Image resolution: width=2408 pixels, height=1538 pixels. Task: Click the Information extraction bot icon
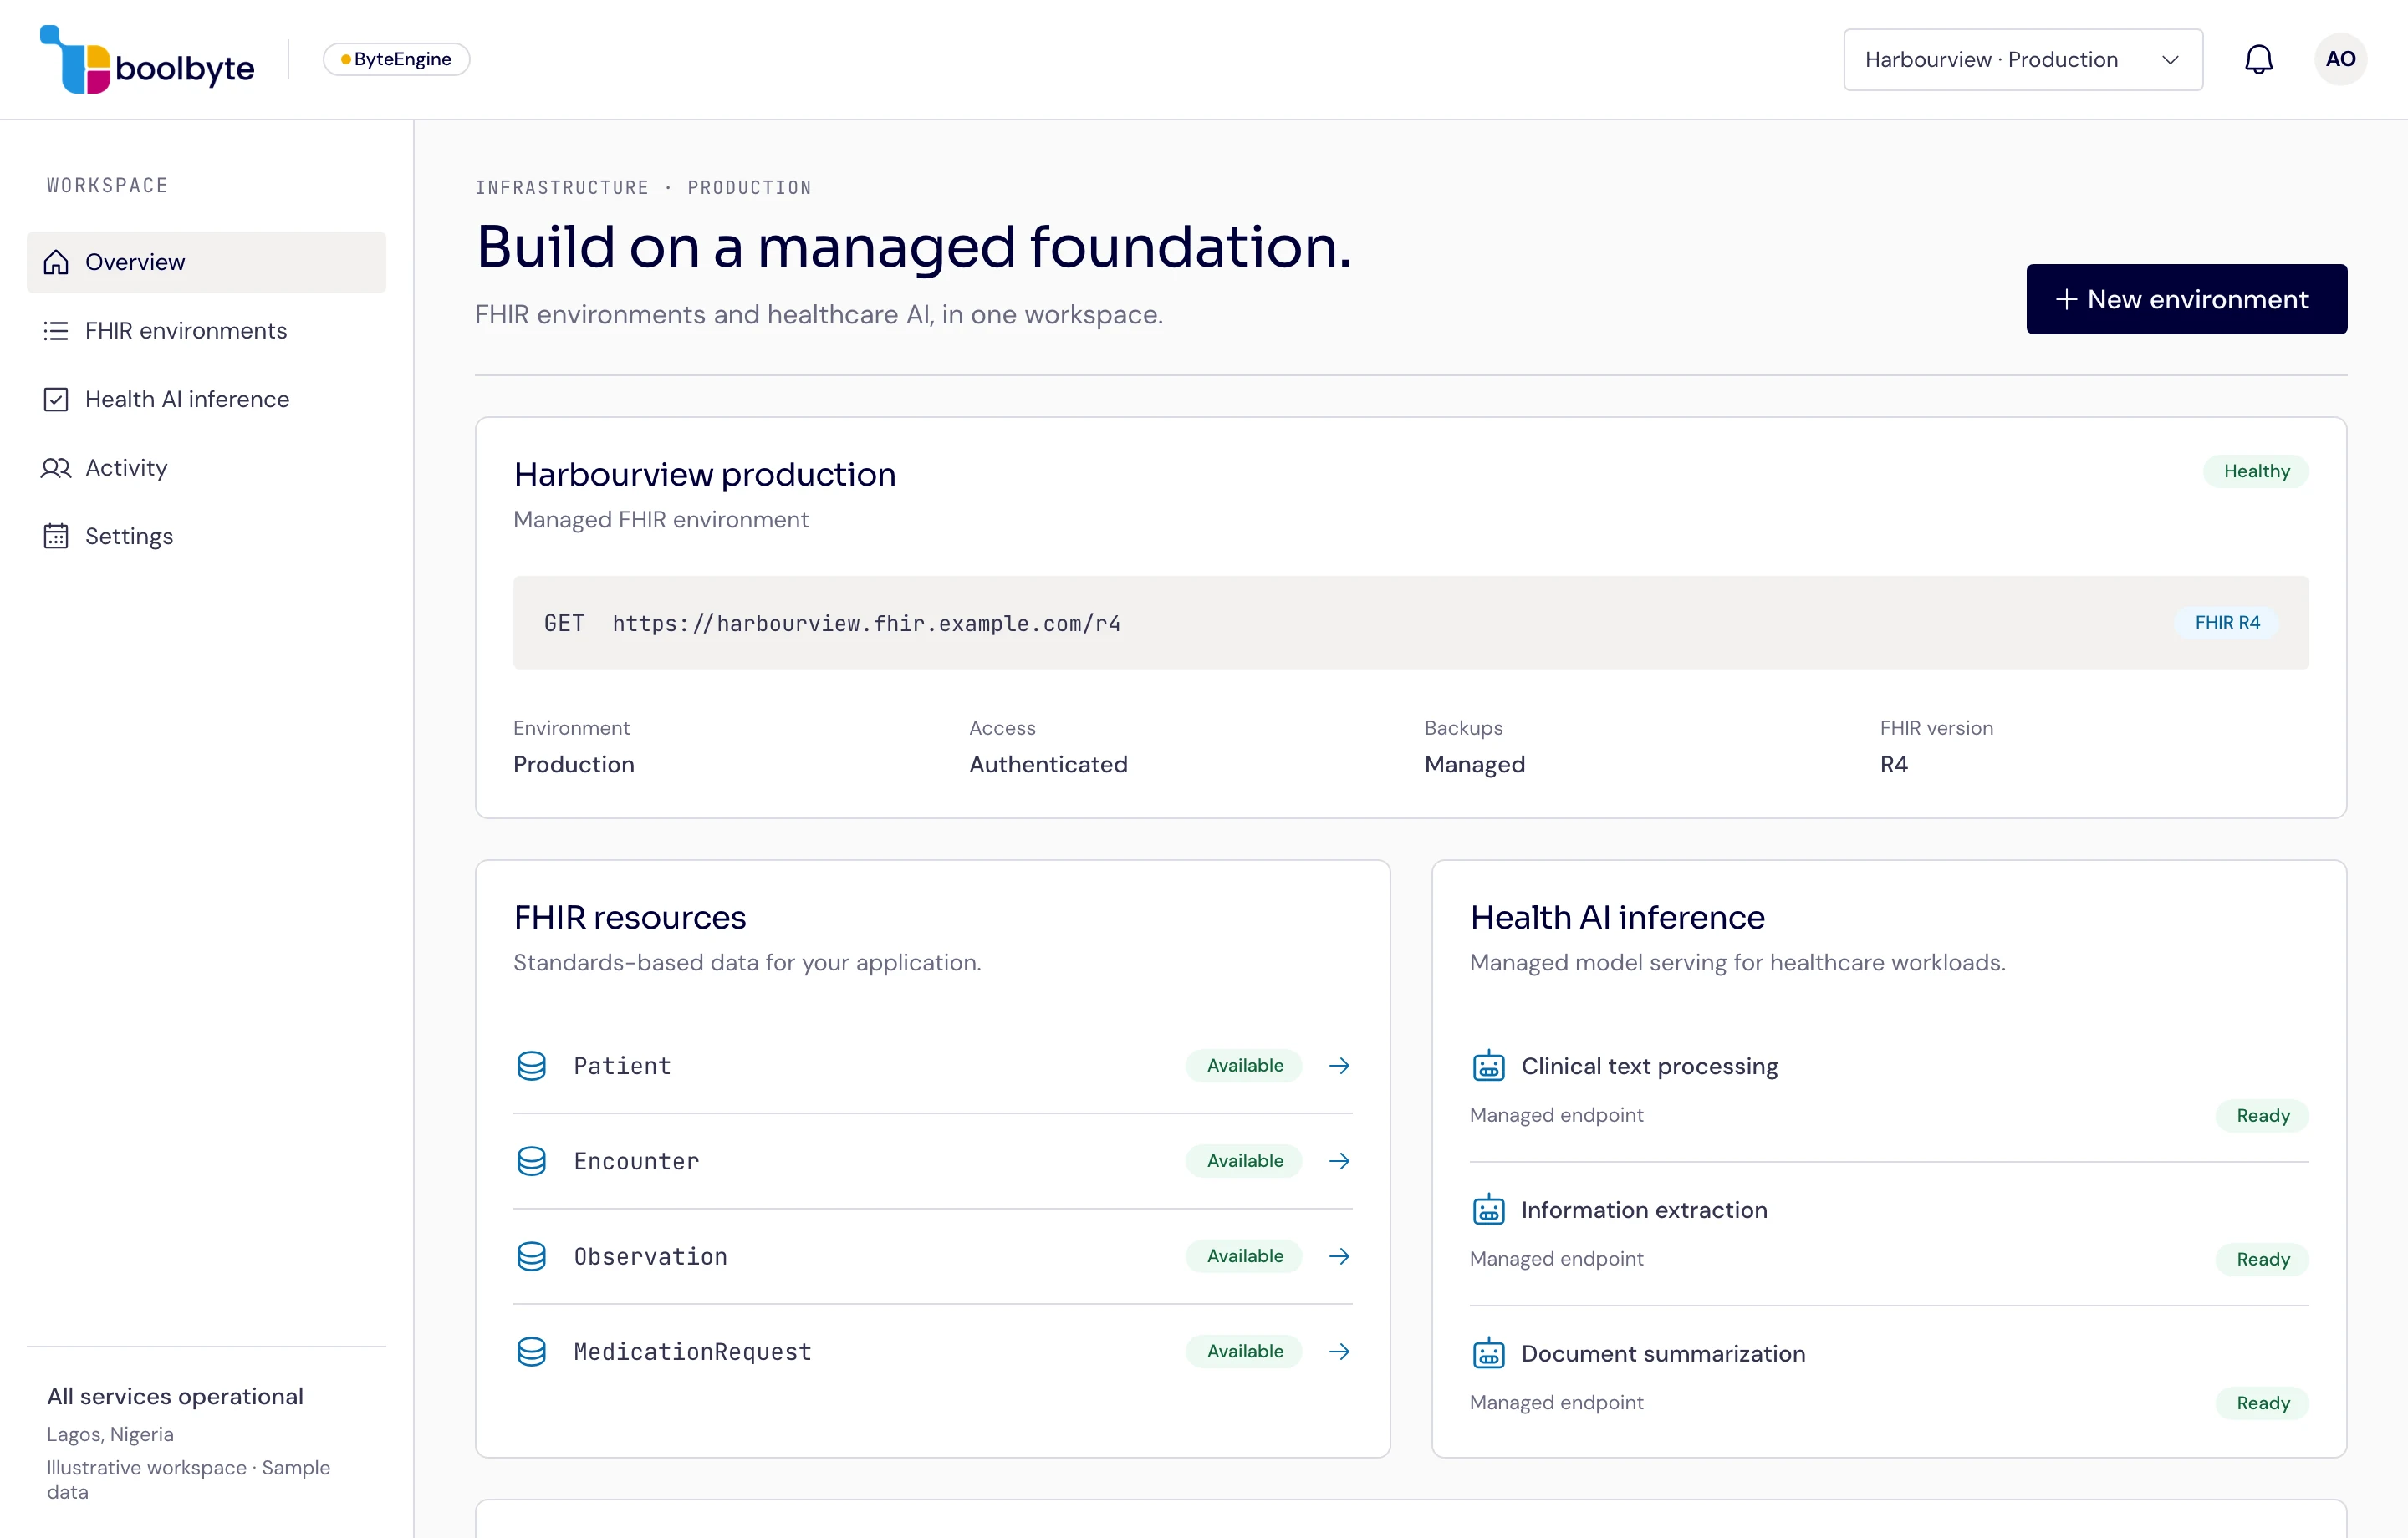[x=1488, y=1210]
